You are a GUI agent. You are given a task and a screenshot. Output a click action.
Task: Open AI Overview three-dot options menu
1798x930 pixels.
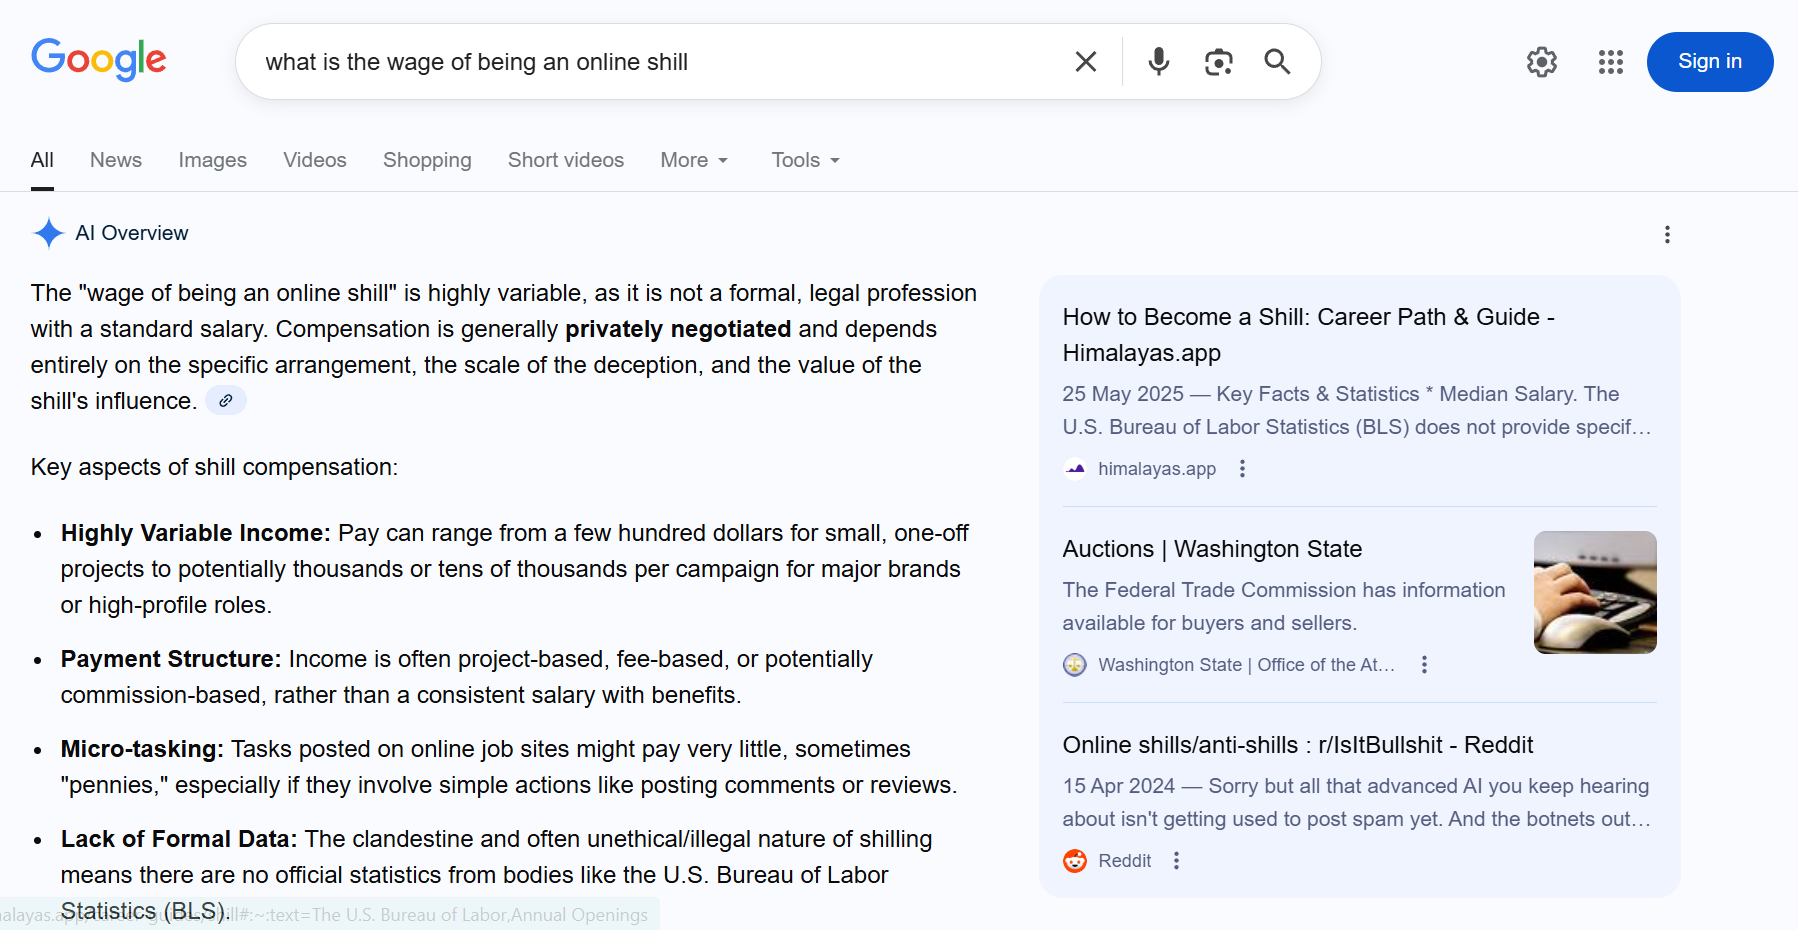[x=1667, y=234]
